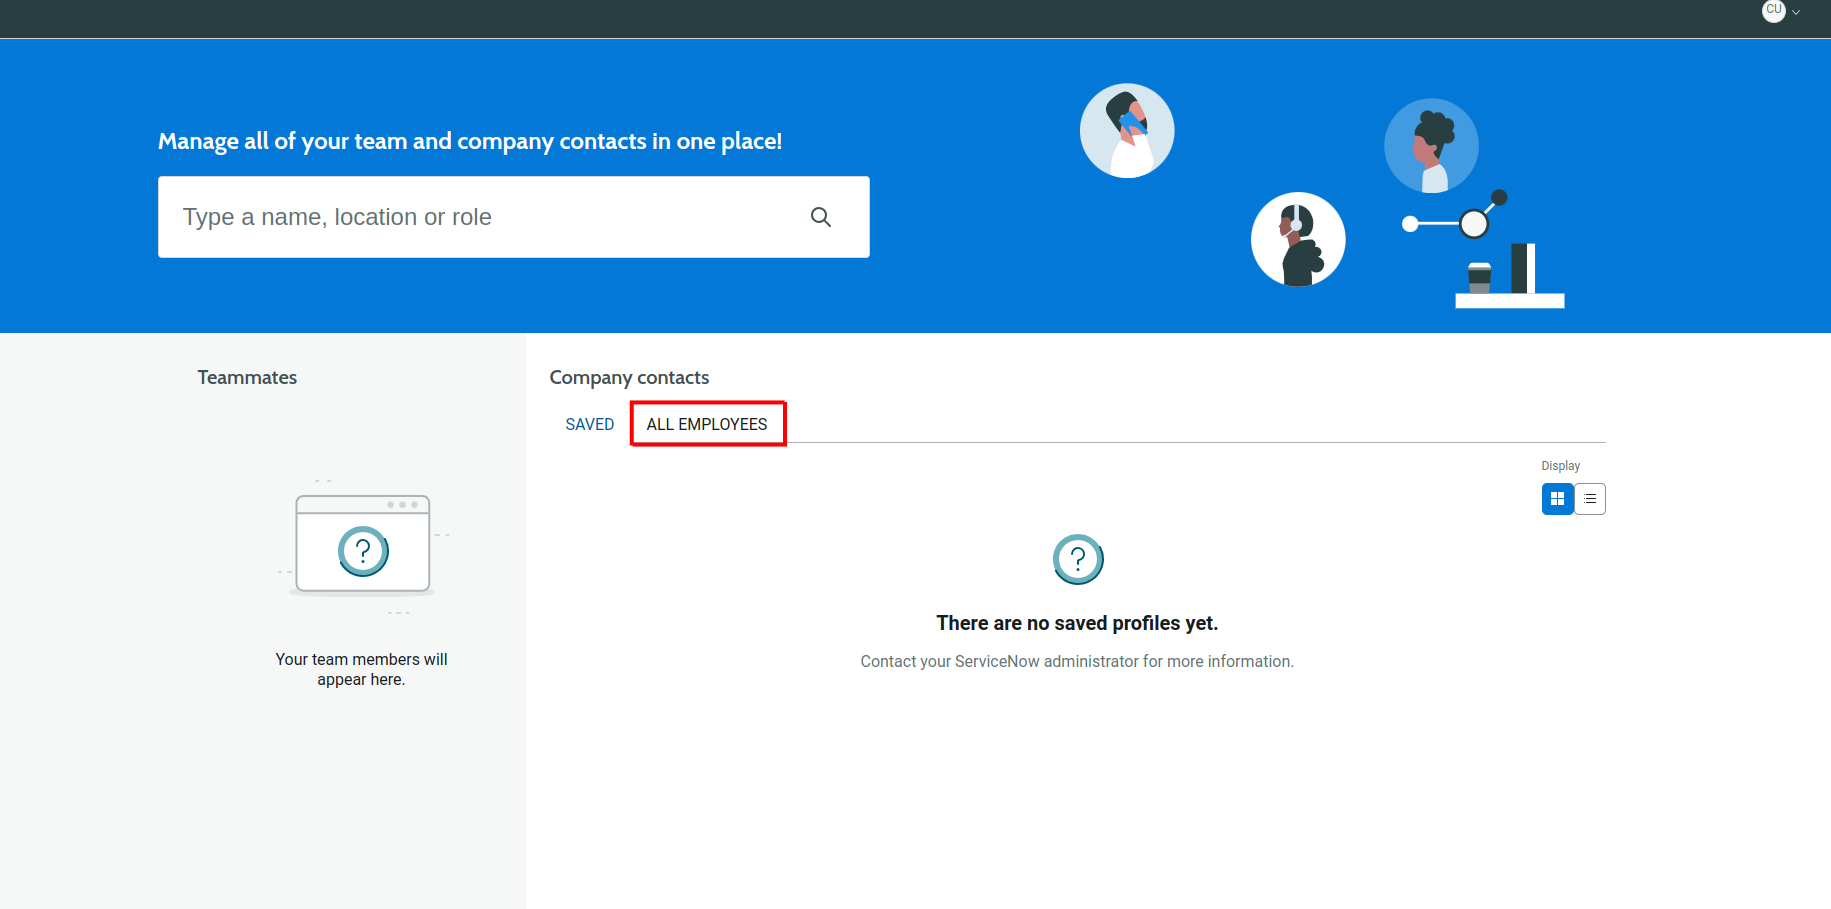Click the search magnifier icon
The width and height of the screenshot is (1831, 909).
820,217
